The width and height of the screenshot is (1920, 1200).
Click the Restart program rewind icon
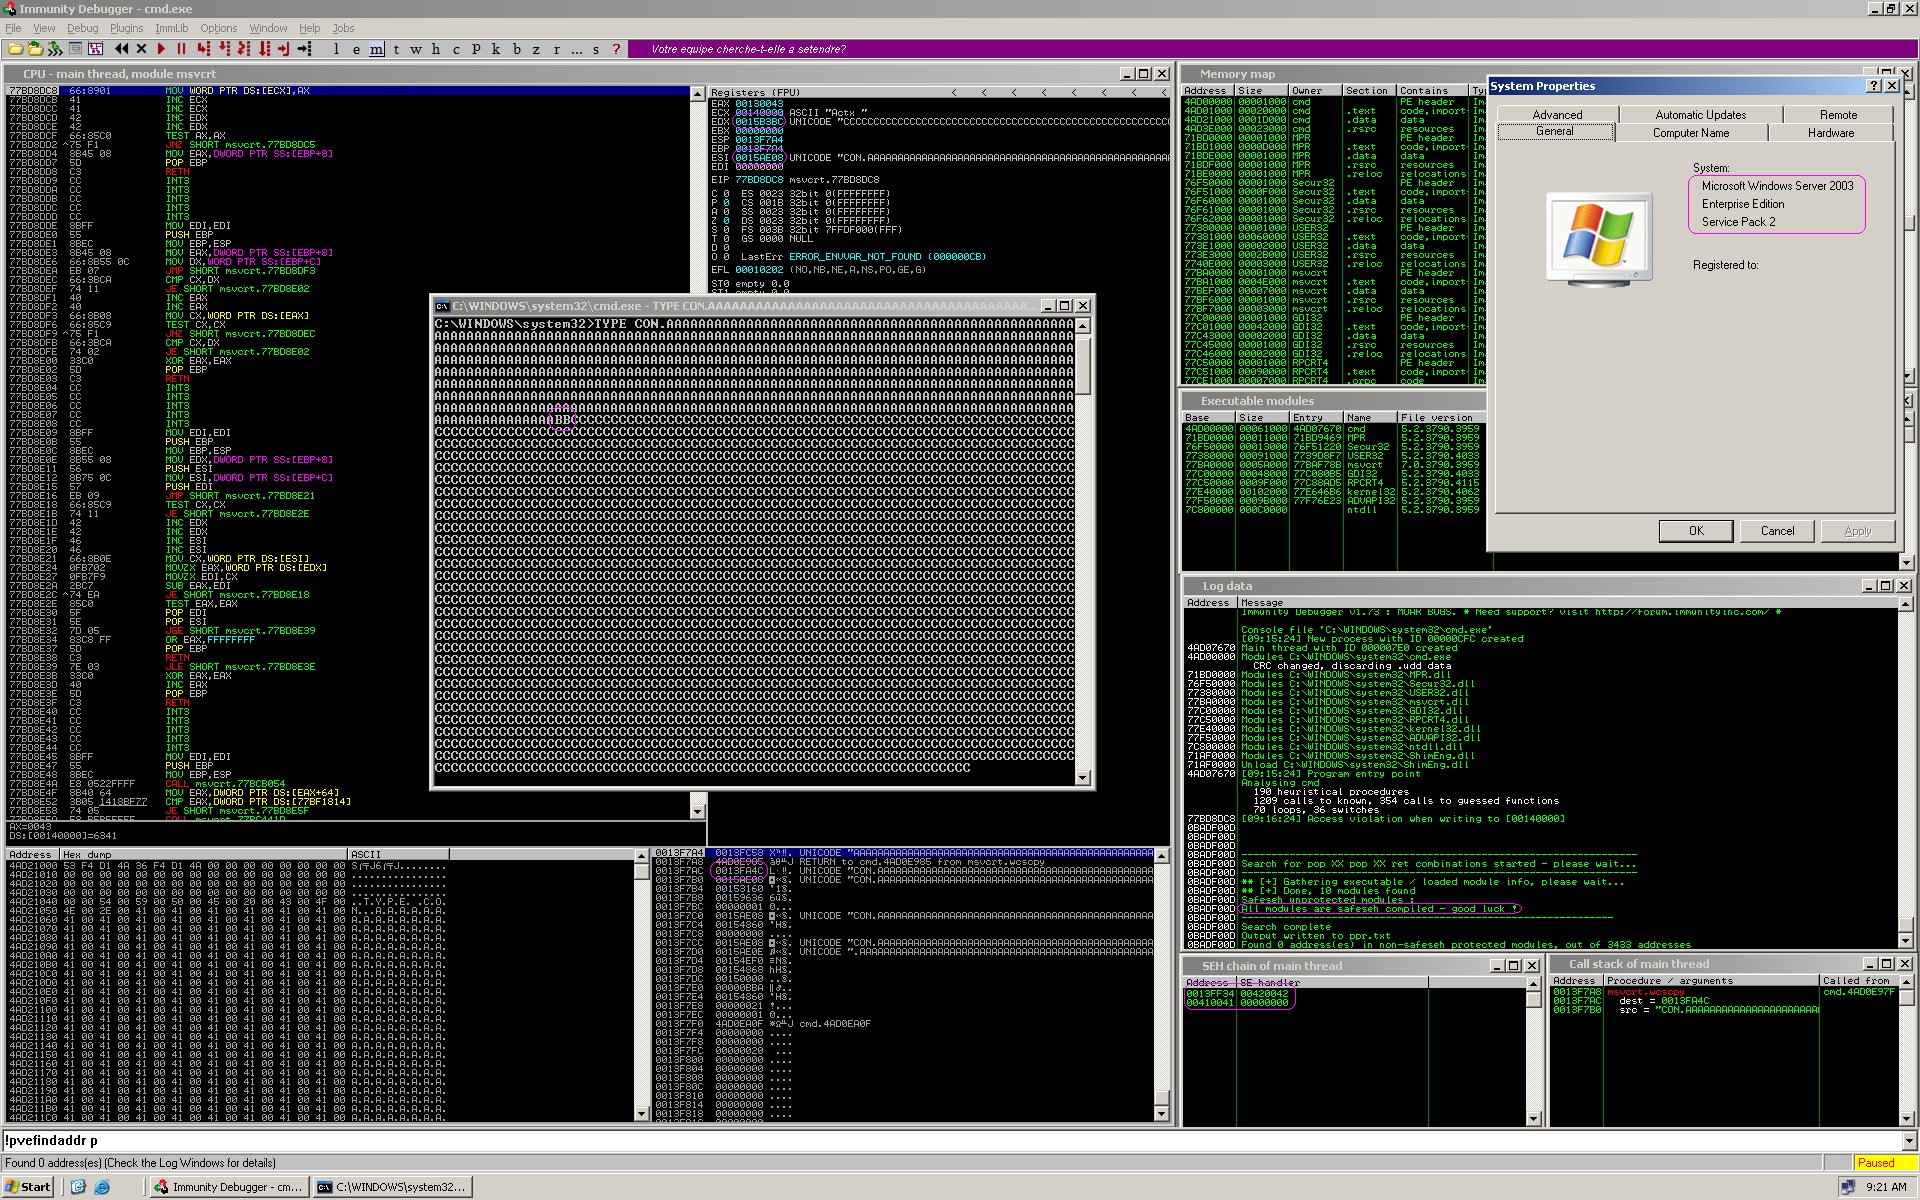121,48
